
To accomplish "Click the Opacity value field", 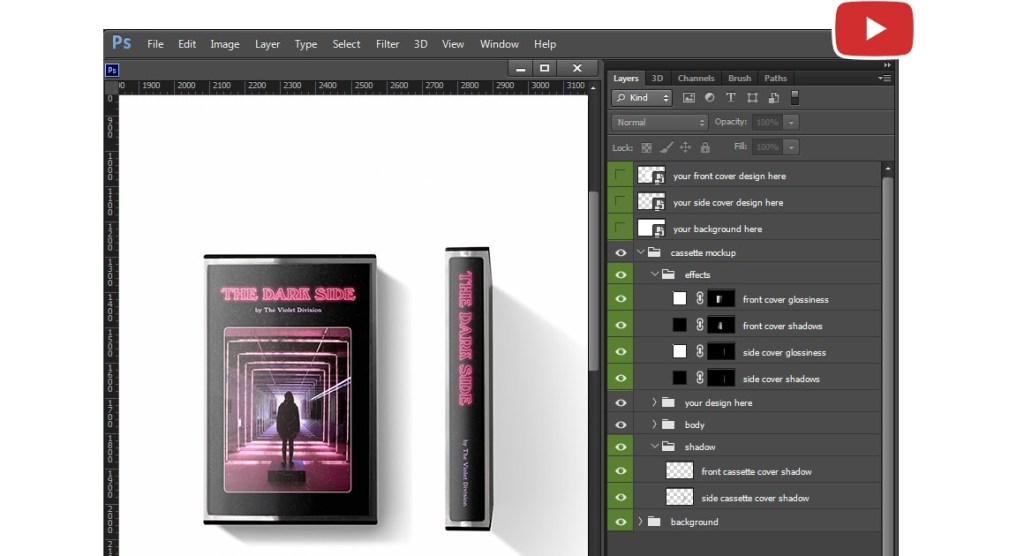I will tap(768, 122).
